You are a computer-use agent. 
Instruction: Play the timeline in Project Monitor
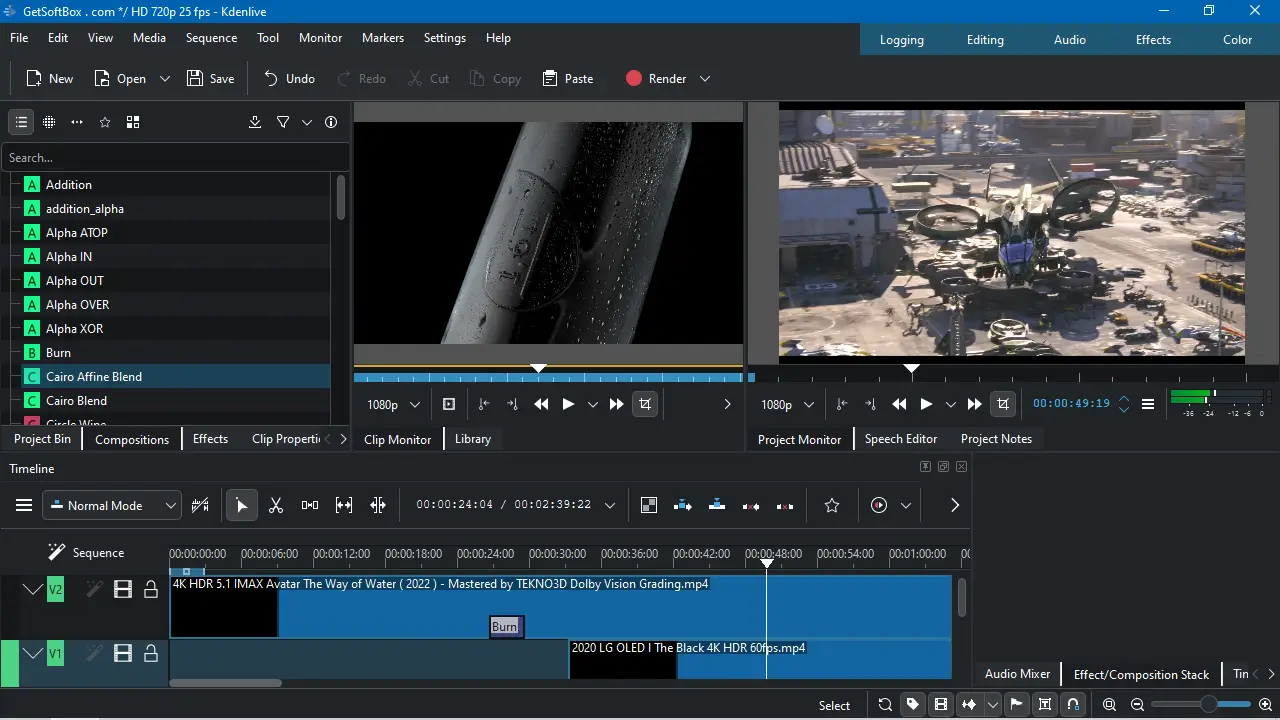[x=926, y=404]
